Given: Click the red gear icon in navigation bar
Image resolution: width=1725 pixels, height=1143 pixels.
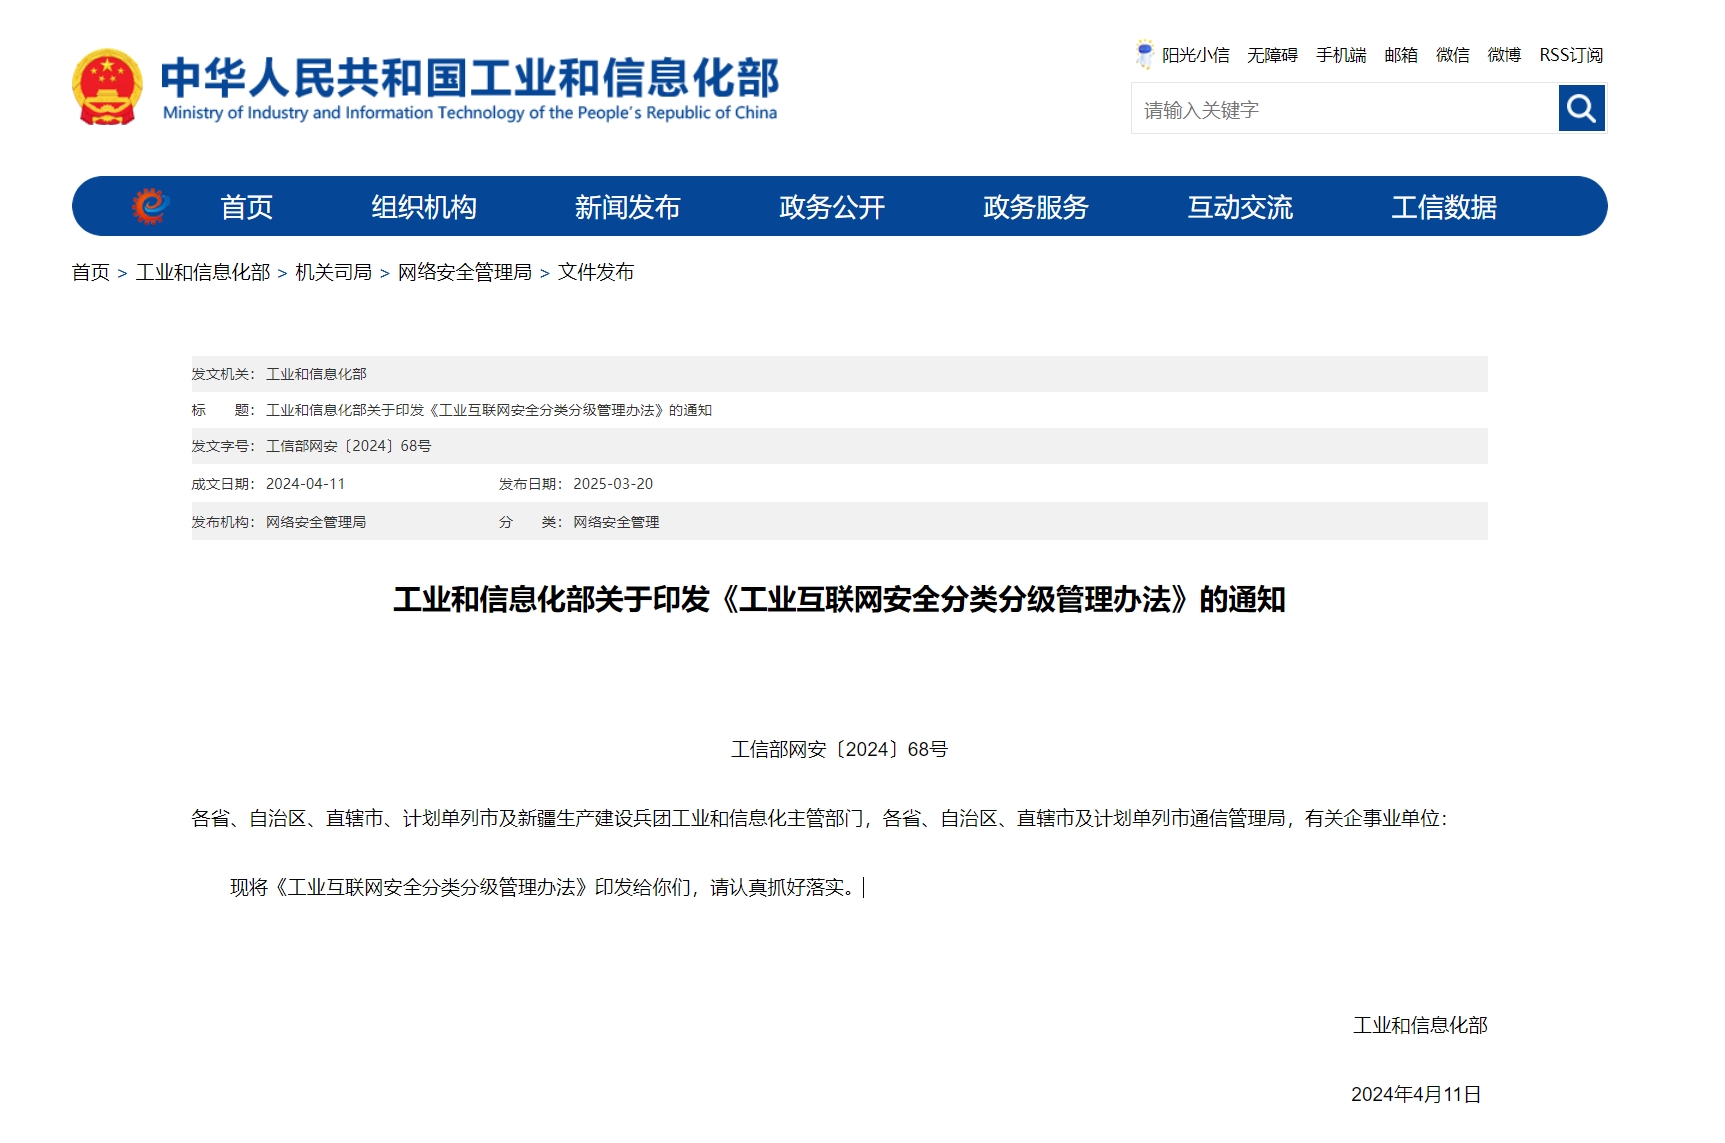Looking at the screenshot, I should click(150, 206).
